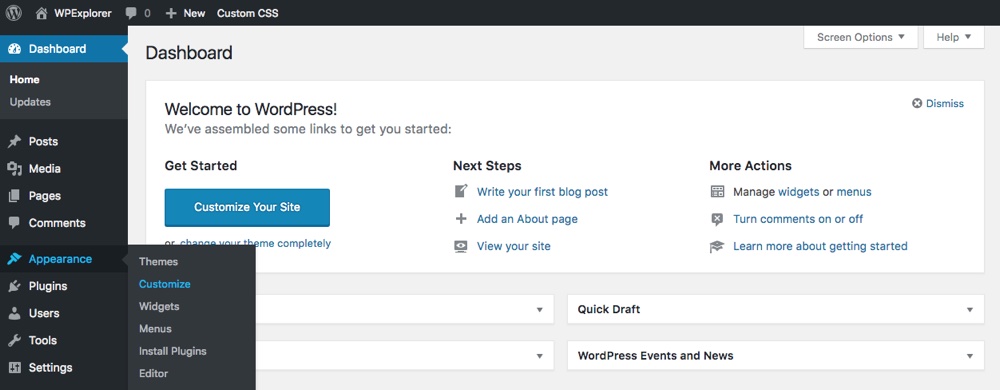Click the Settings sliders icon
1000x390 pixels.
pos(14,368)
